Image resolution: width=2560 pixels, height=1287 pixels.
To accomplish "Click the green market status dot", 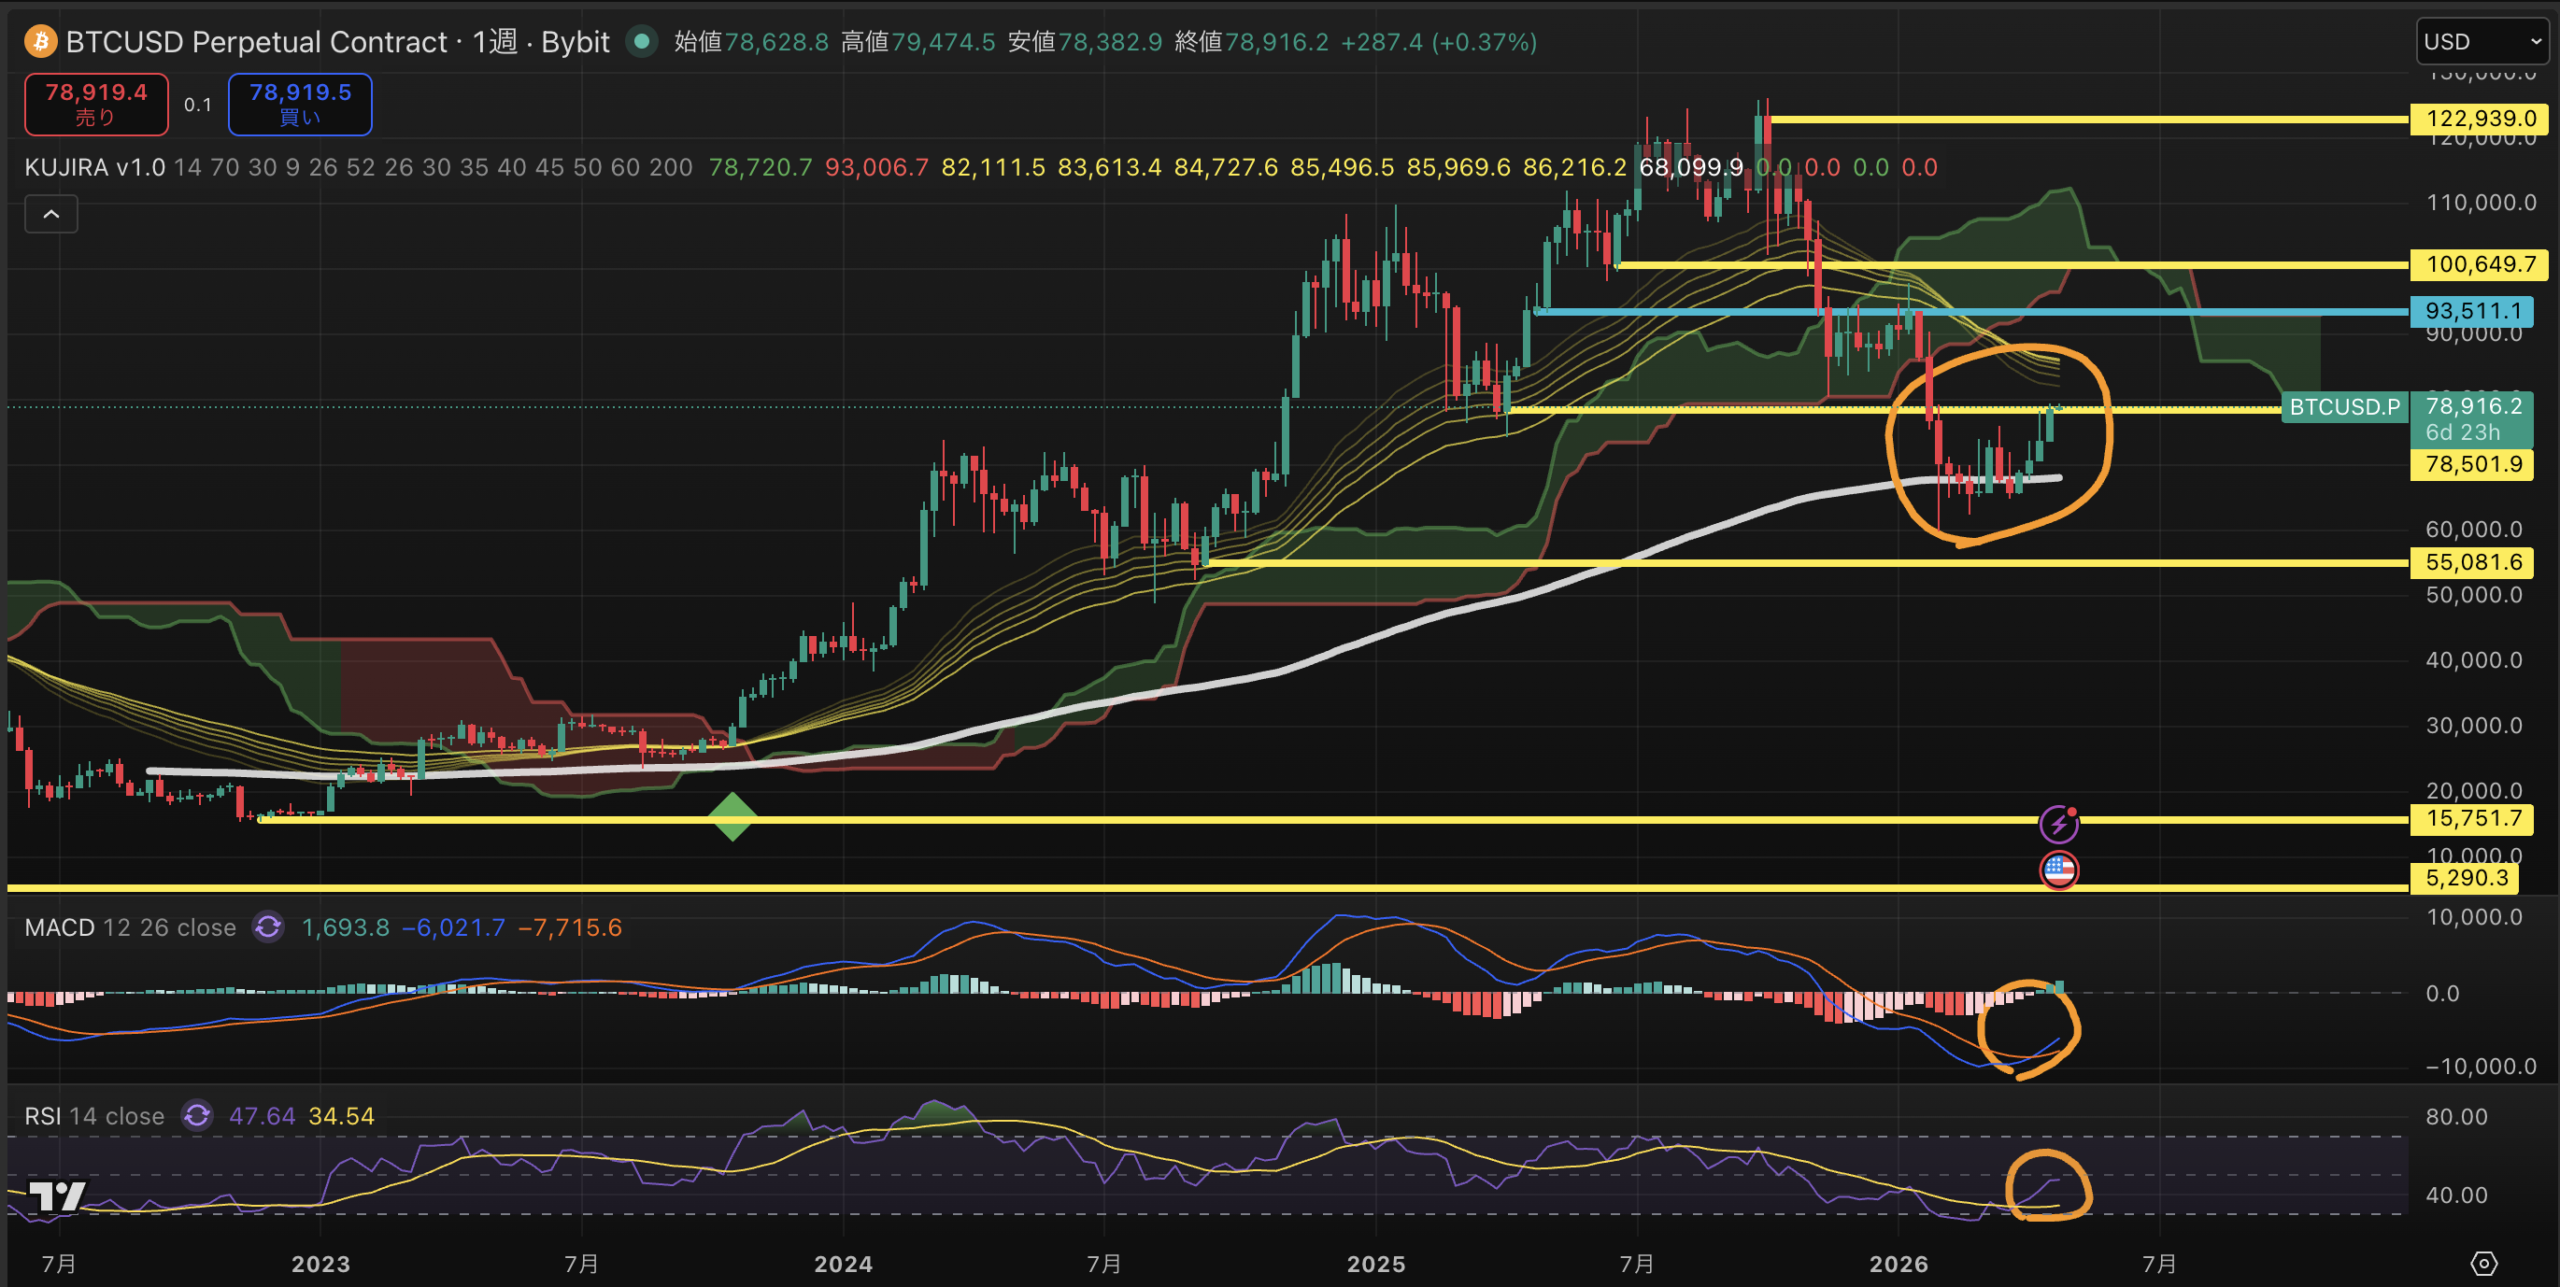I will click(642, 42).
